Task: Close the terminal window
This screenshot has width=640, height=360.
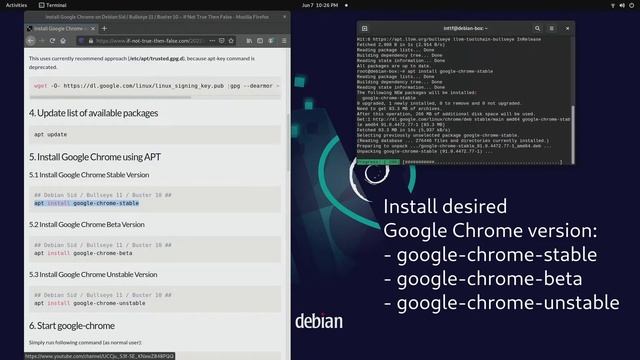Action: pos(567,29)
